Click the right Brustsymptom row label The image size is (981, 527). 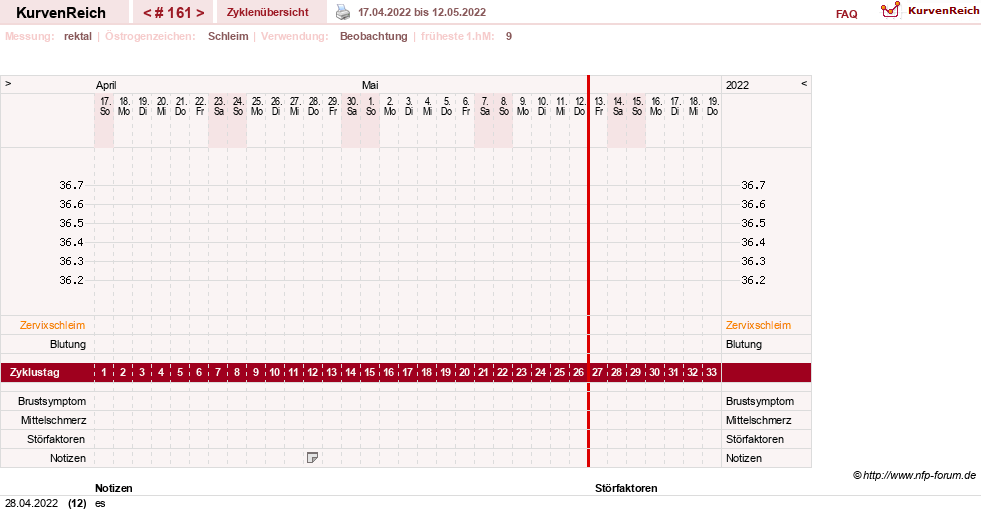coord(760,401)
